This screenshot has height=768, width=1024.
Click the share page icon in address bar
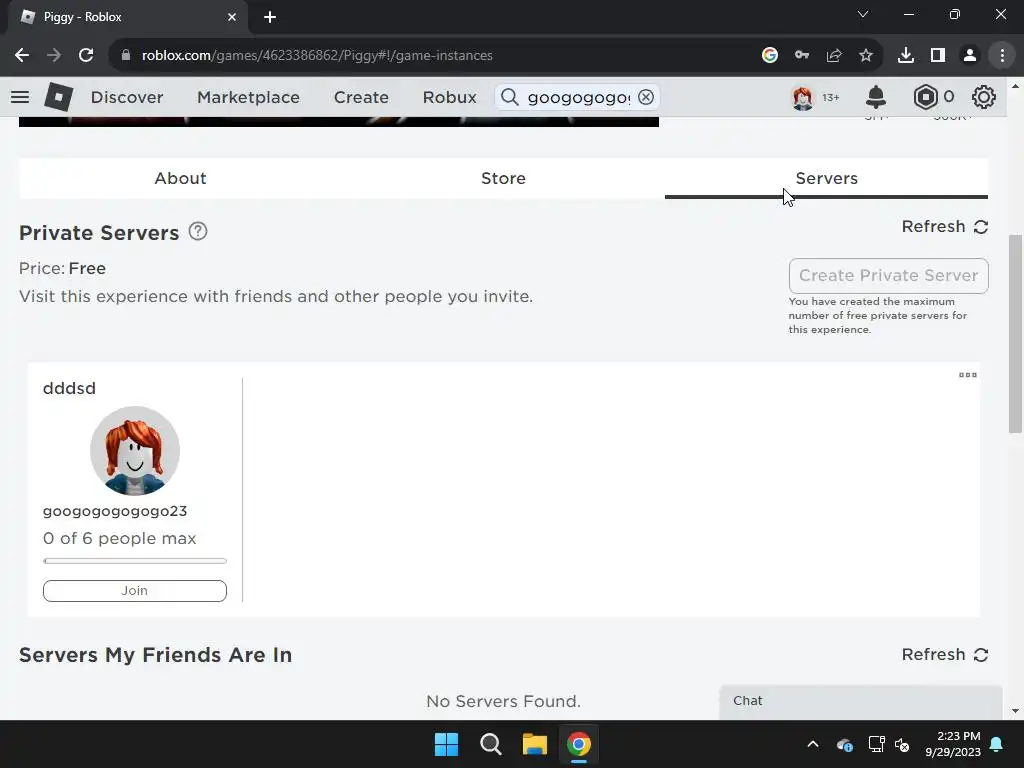(833, 56)
